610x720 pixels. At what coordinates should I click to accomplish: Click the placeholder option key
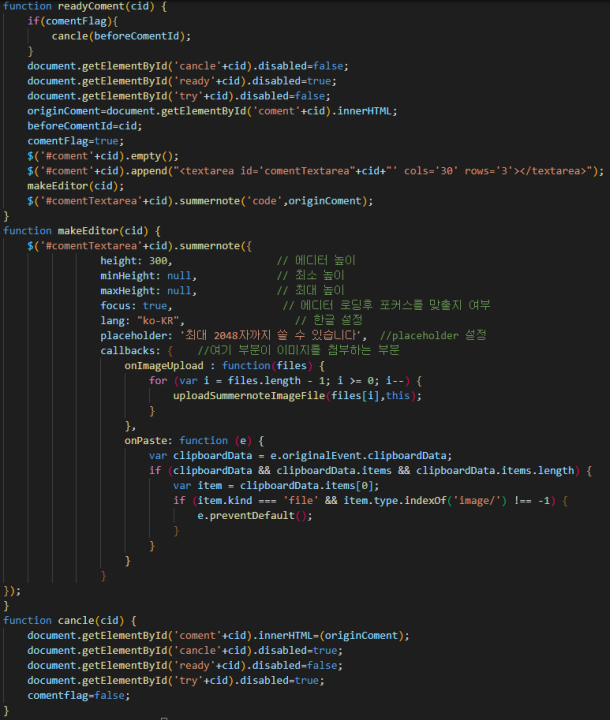pos(136,336)
